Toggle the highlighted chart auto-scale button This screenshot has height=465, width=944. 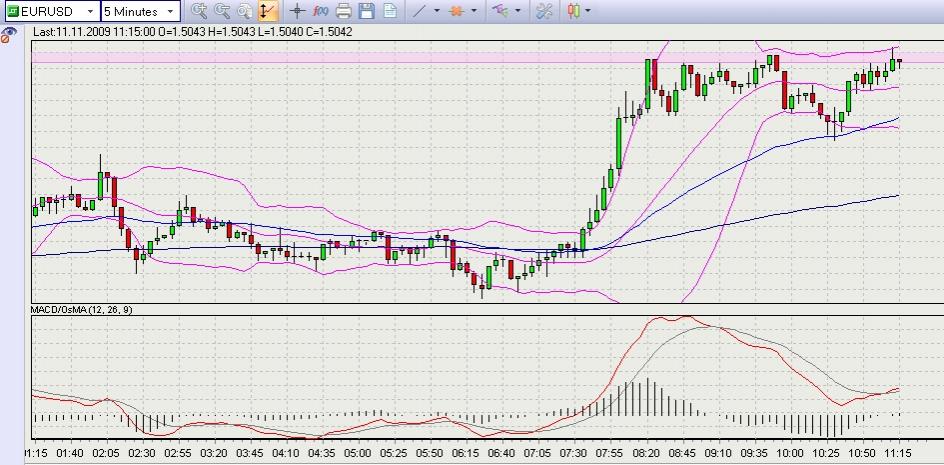pyautogui.click(x=267, y=11)
